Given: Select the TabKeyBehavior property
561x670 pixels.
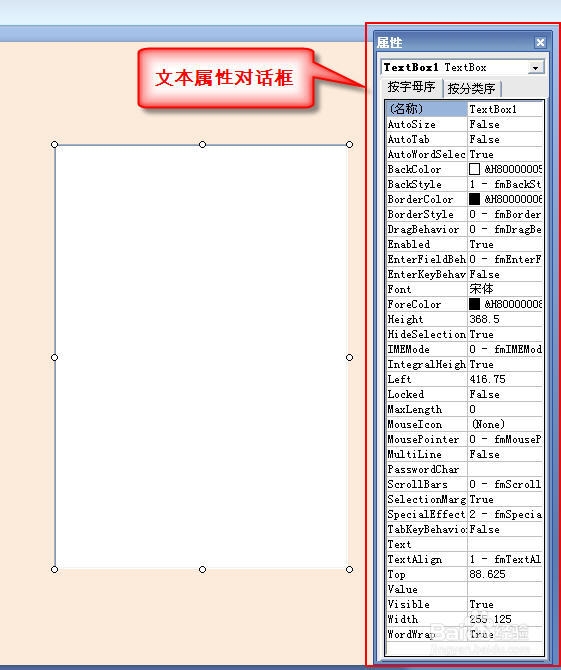Looking at the screenshot, I should (x=426, y=529).
